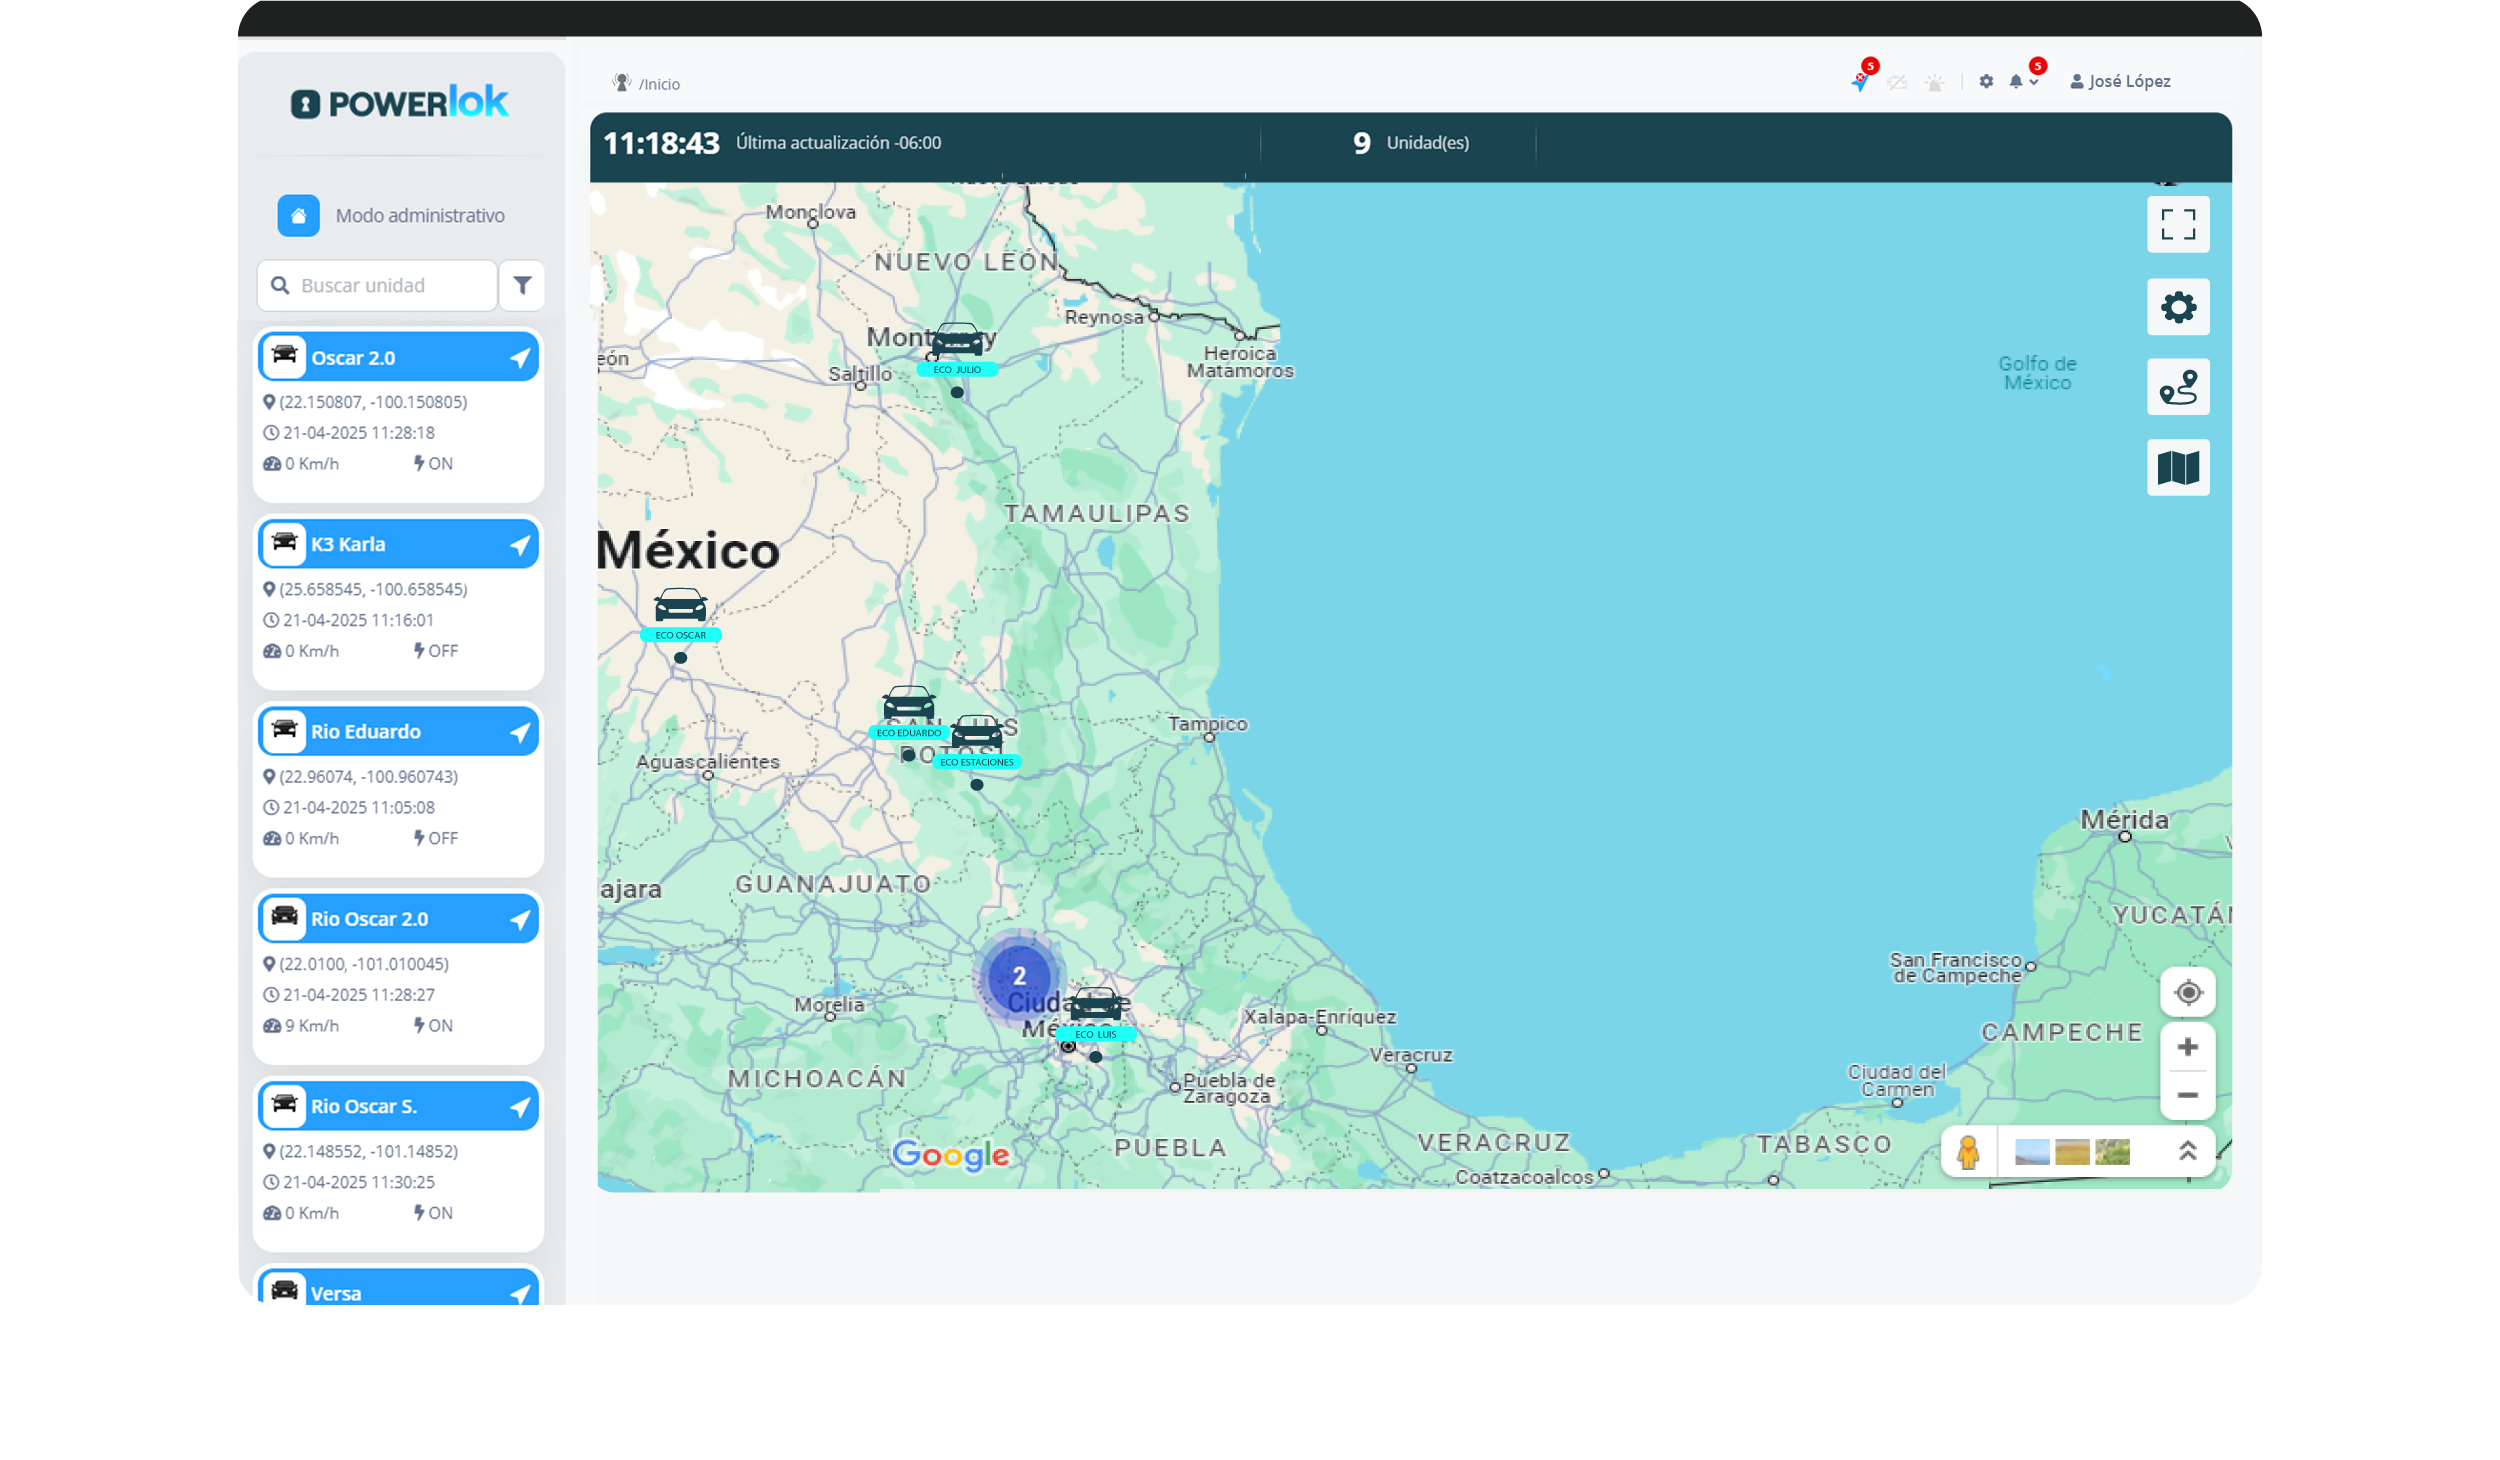This screenshot has width=2500, height=1460.
Task: Locate K3 Karla with its arrow icon
Action: [520, 545]
